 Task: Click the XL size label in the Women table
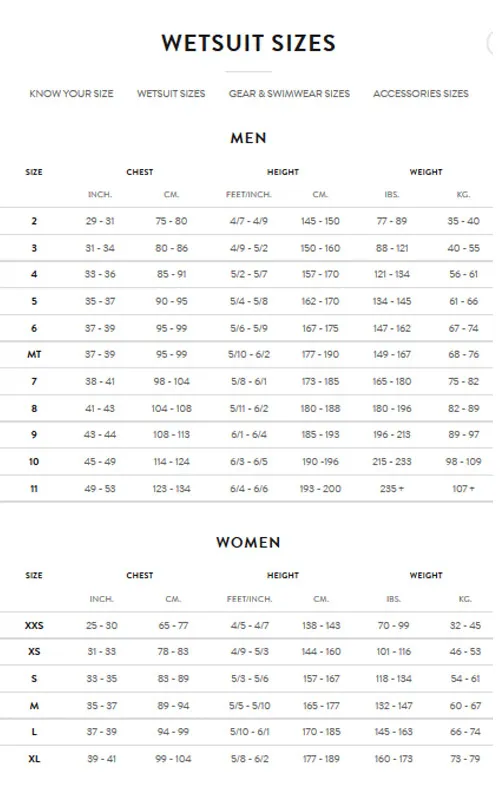(x=34, y=759)
